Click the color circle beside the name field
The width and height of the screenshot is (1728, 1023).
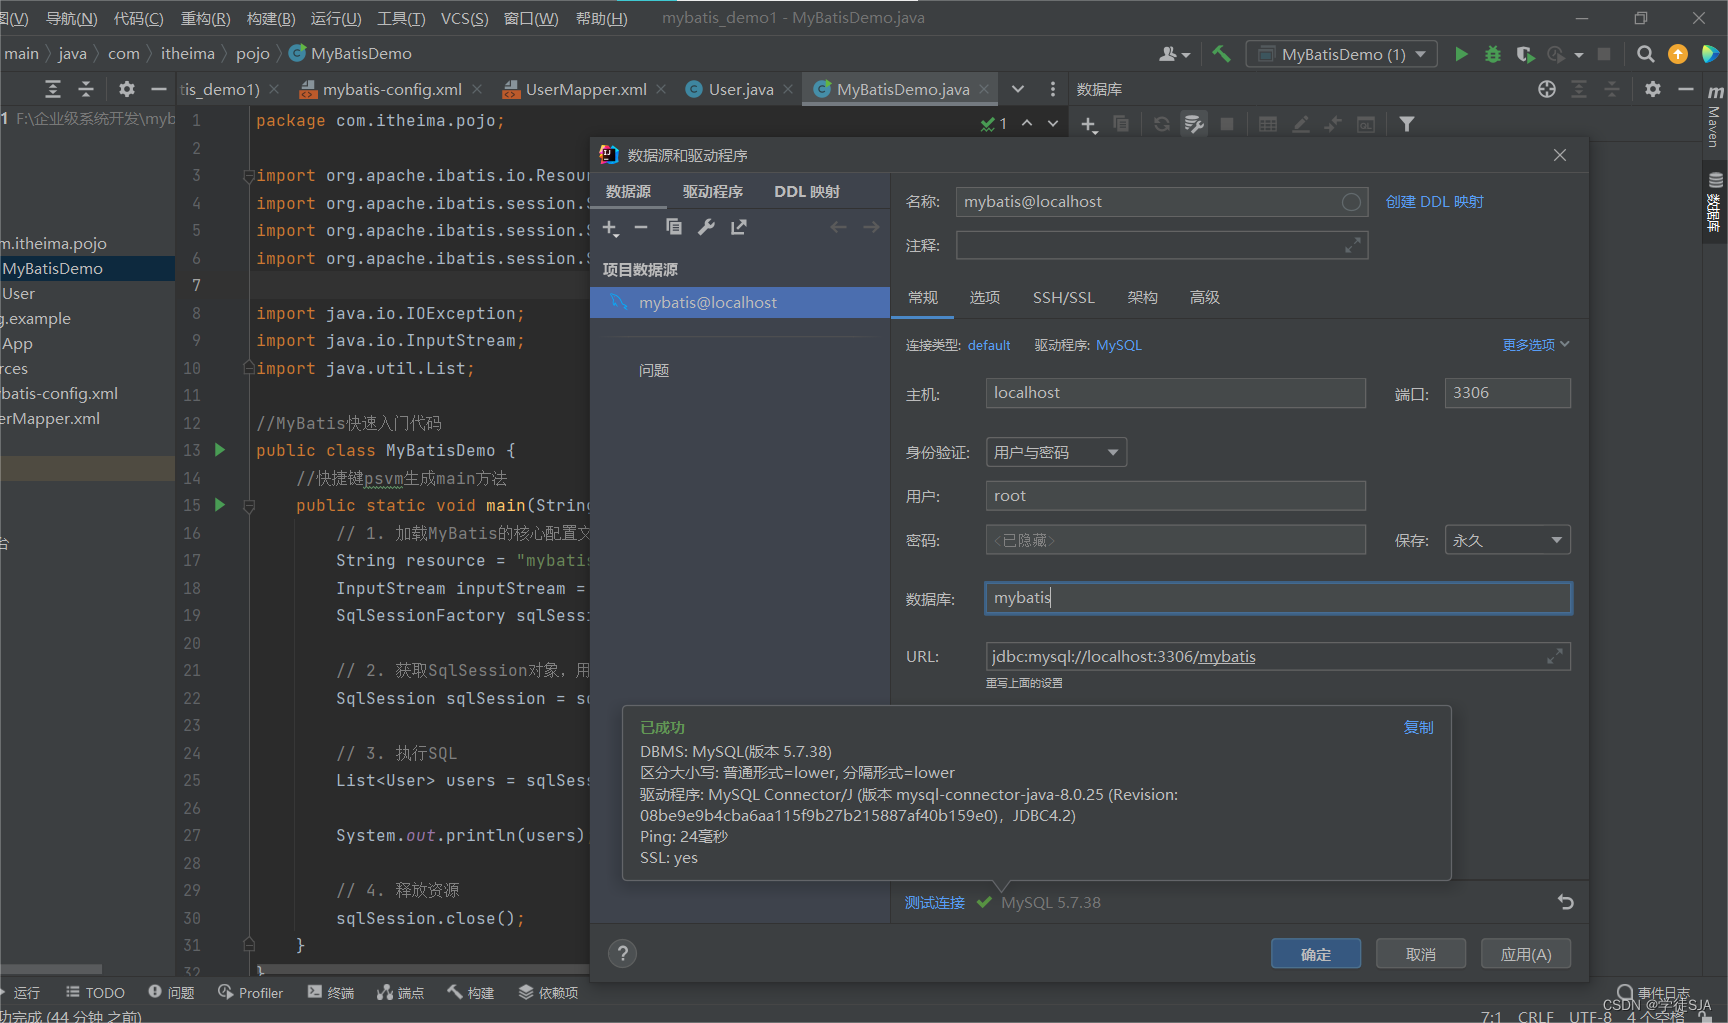[1351, 202]
